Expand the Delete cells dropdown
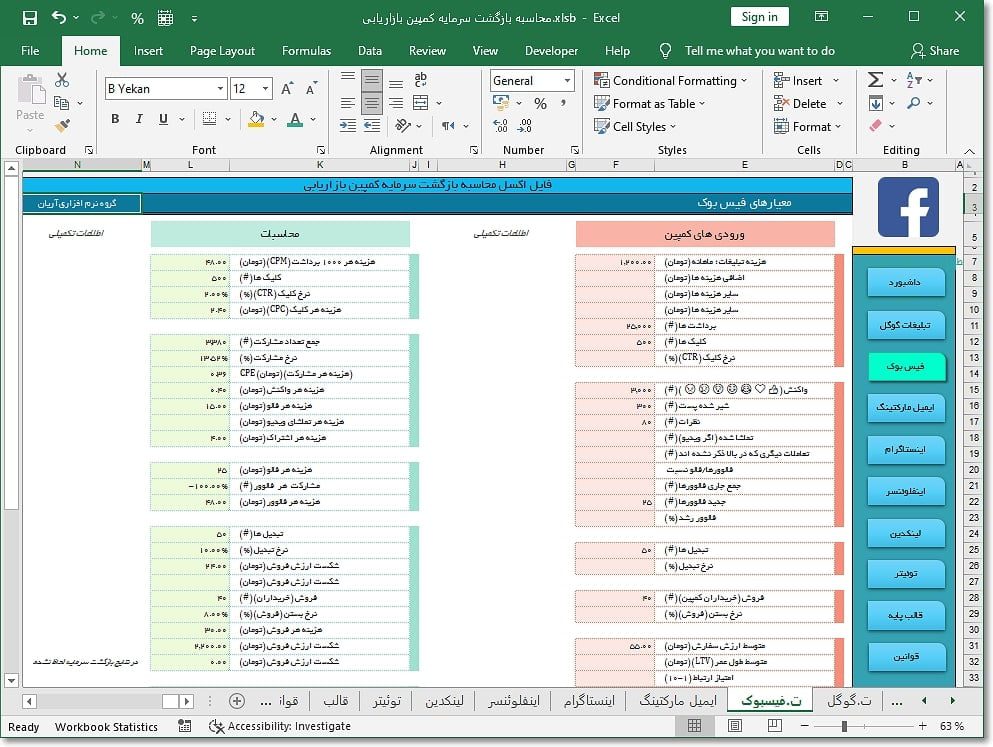This screenshot has width=993, height=747. point(840,103)
